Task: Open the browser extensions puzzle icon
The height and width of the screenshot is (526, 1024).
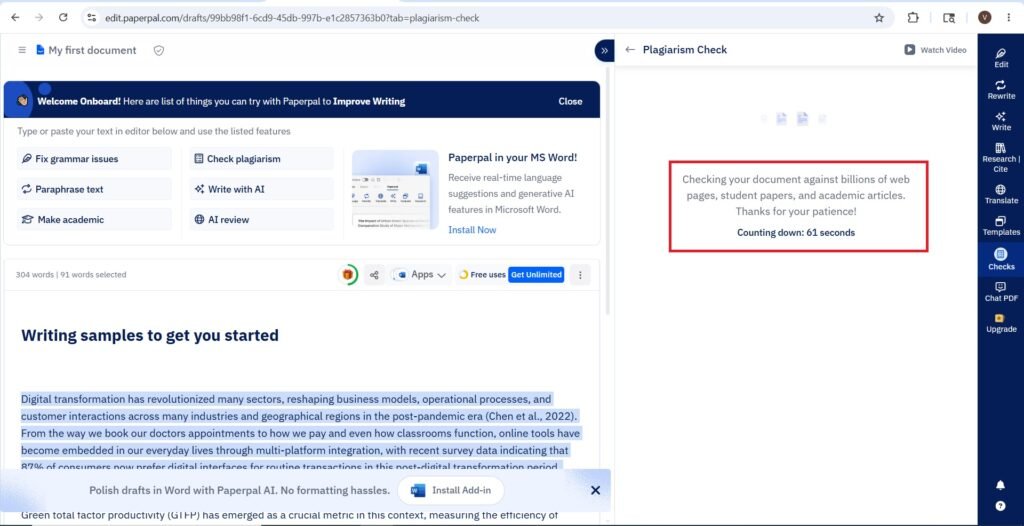Action: coord(913,18)
